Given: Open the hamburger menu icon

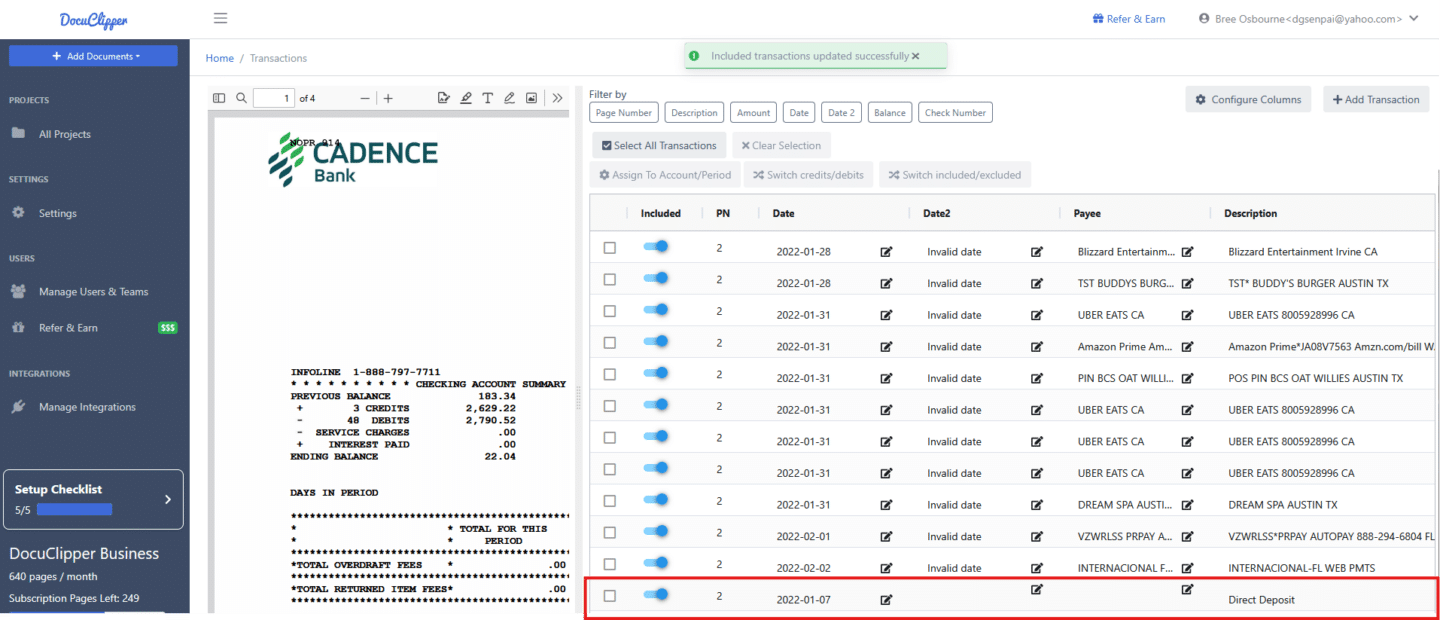Looking at the screenshot, I should click(x=220, y=18).
